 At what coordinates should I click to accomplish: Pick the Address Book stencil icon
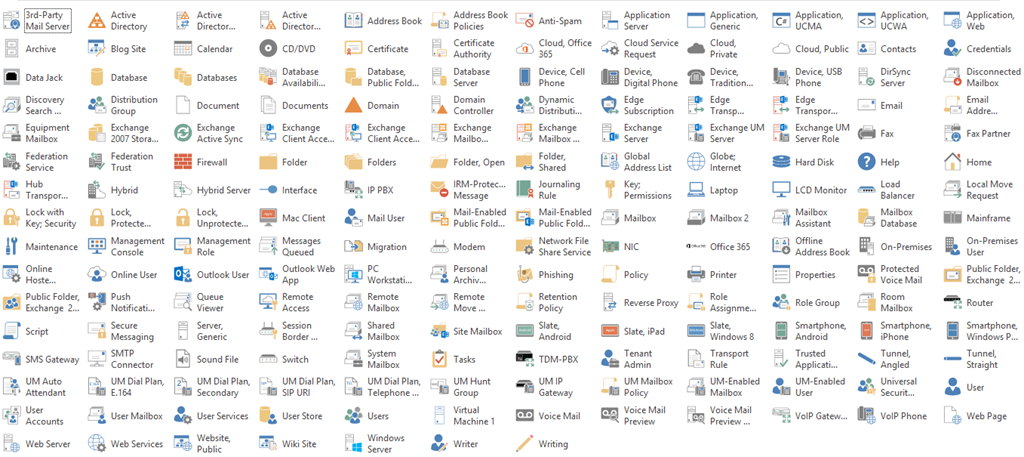[x=353, y=21]
